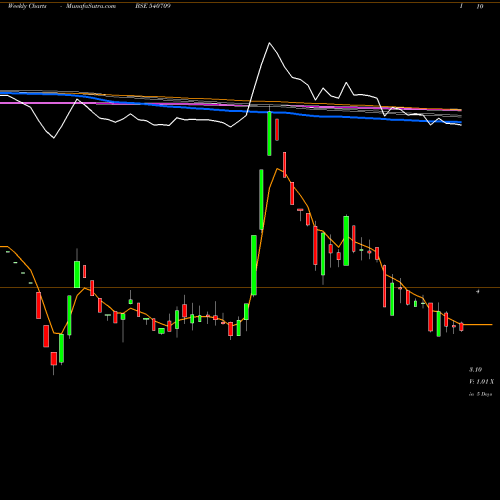
Task: Click the last red candlestick on the right
Action: (x=461, y=327)
